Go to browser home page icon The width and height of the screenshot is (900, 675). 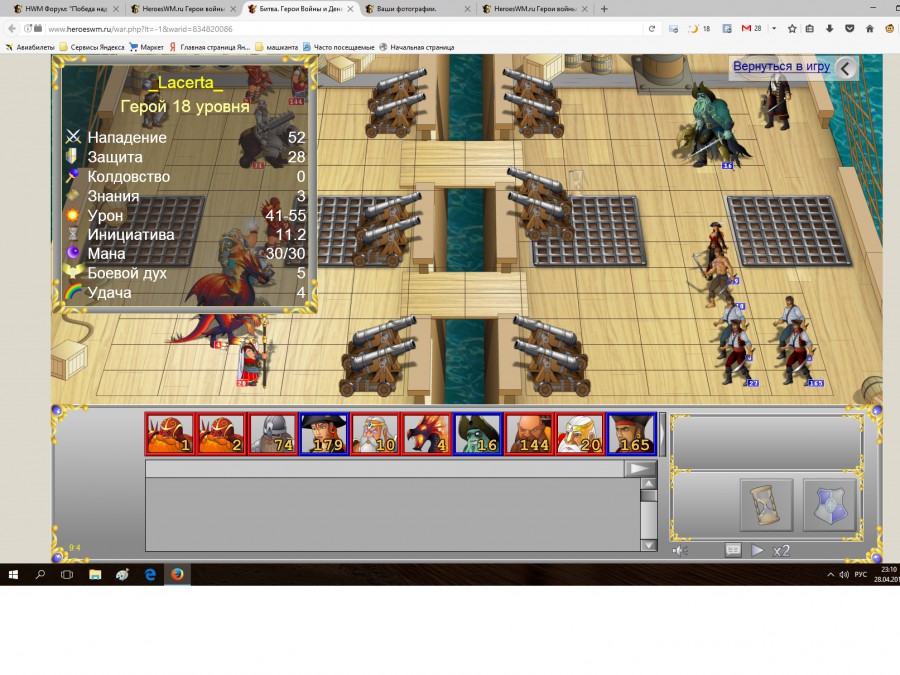coord(870,28)
